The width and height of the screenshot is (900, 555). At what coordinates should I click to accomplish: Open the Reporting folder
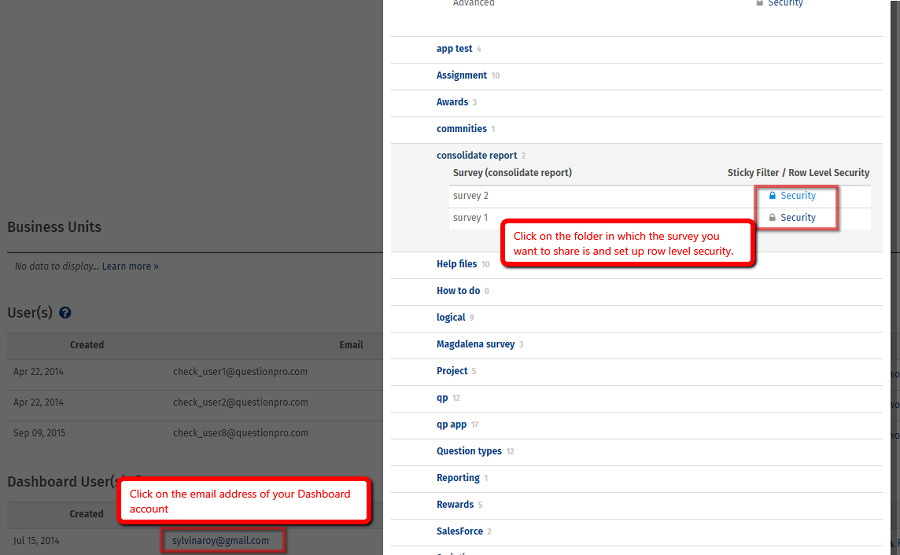[x=458, y=478]
